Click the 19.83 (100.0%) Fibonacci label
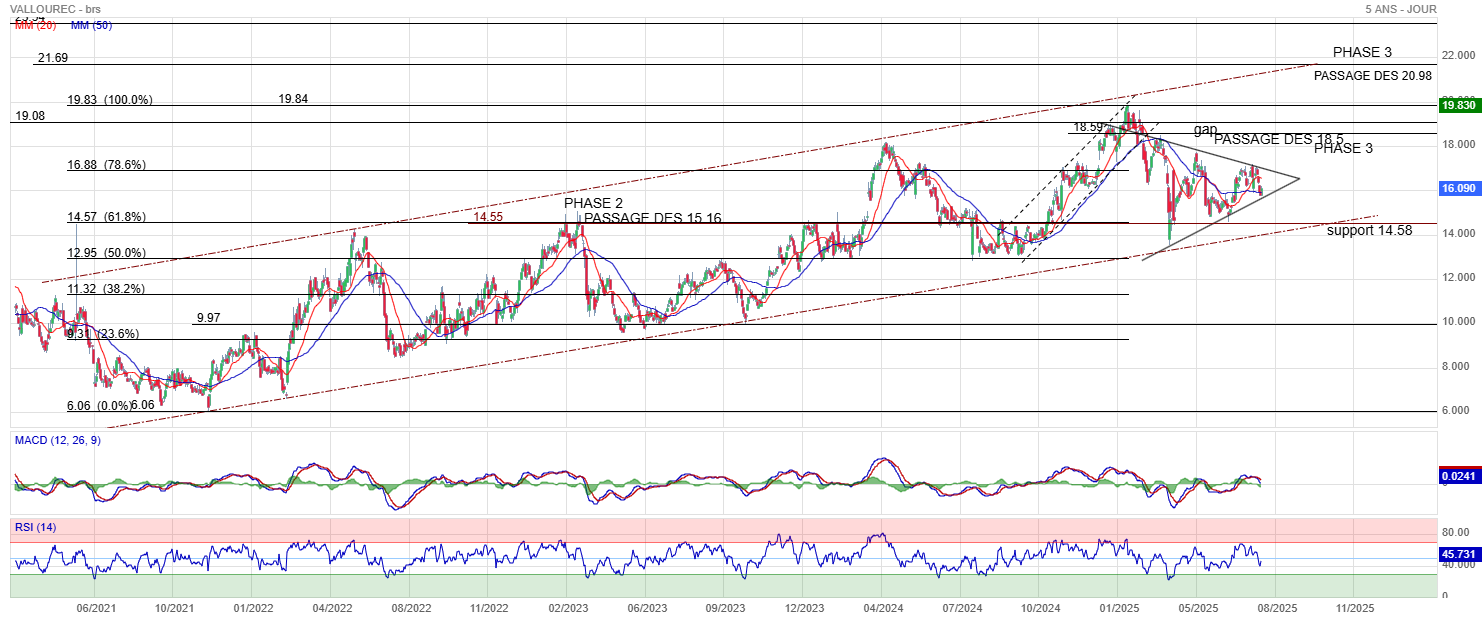The height and width of the screenshot is (618, 1482). [110, 100]
